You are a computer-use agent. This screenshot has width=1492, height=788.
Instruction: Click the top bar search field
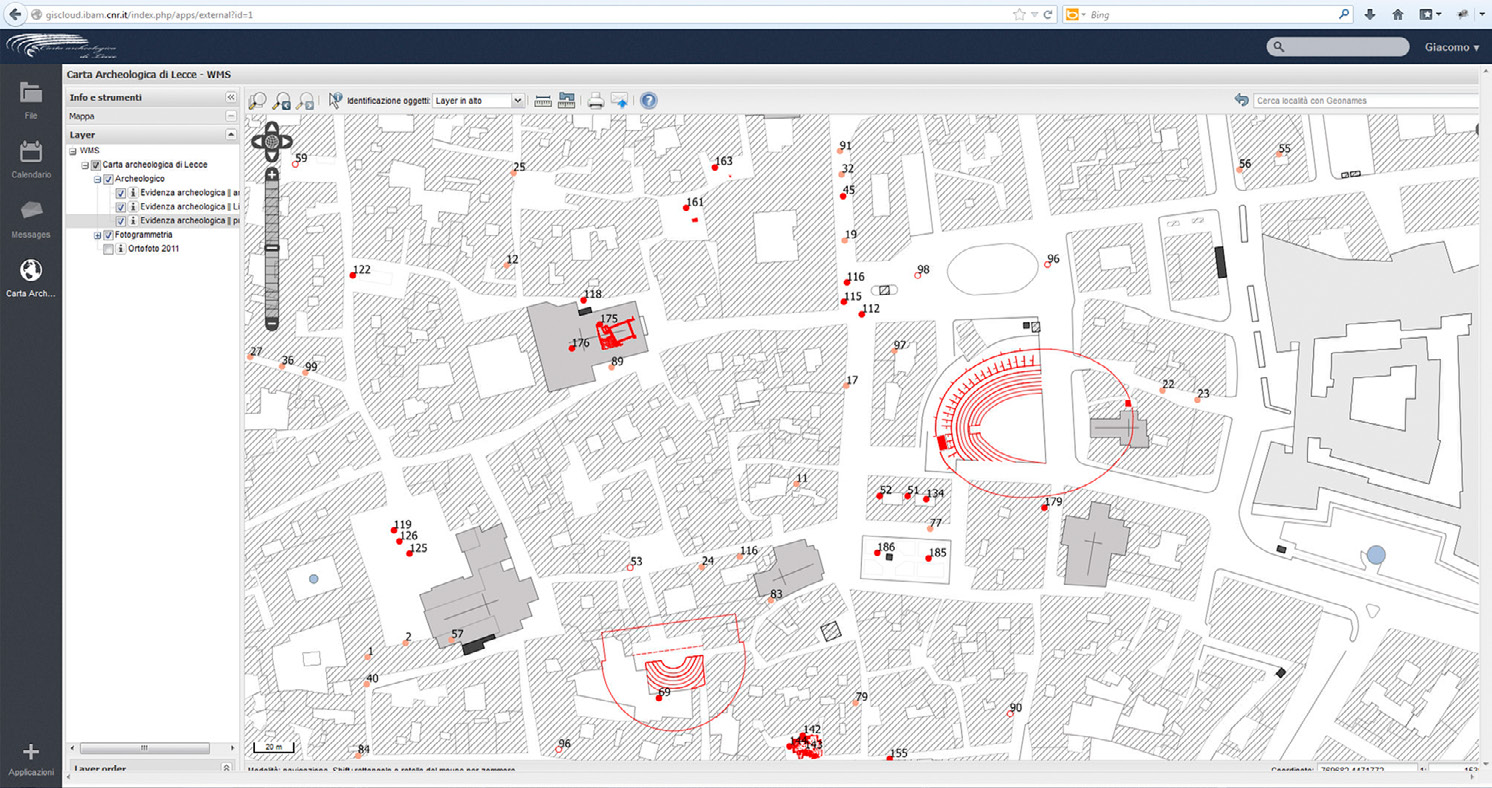(x=1338, y=47)
